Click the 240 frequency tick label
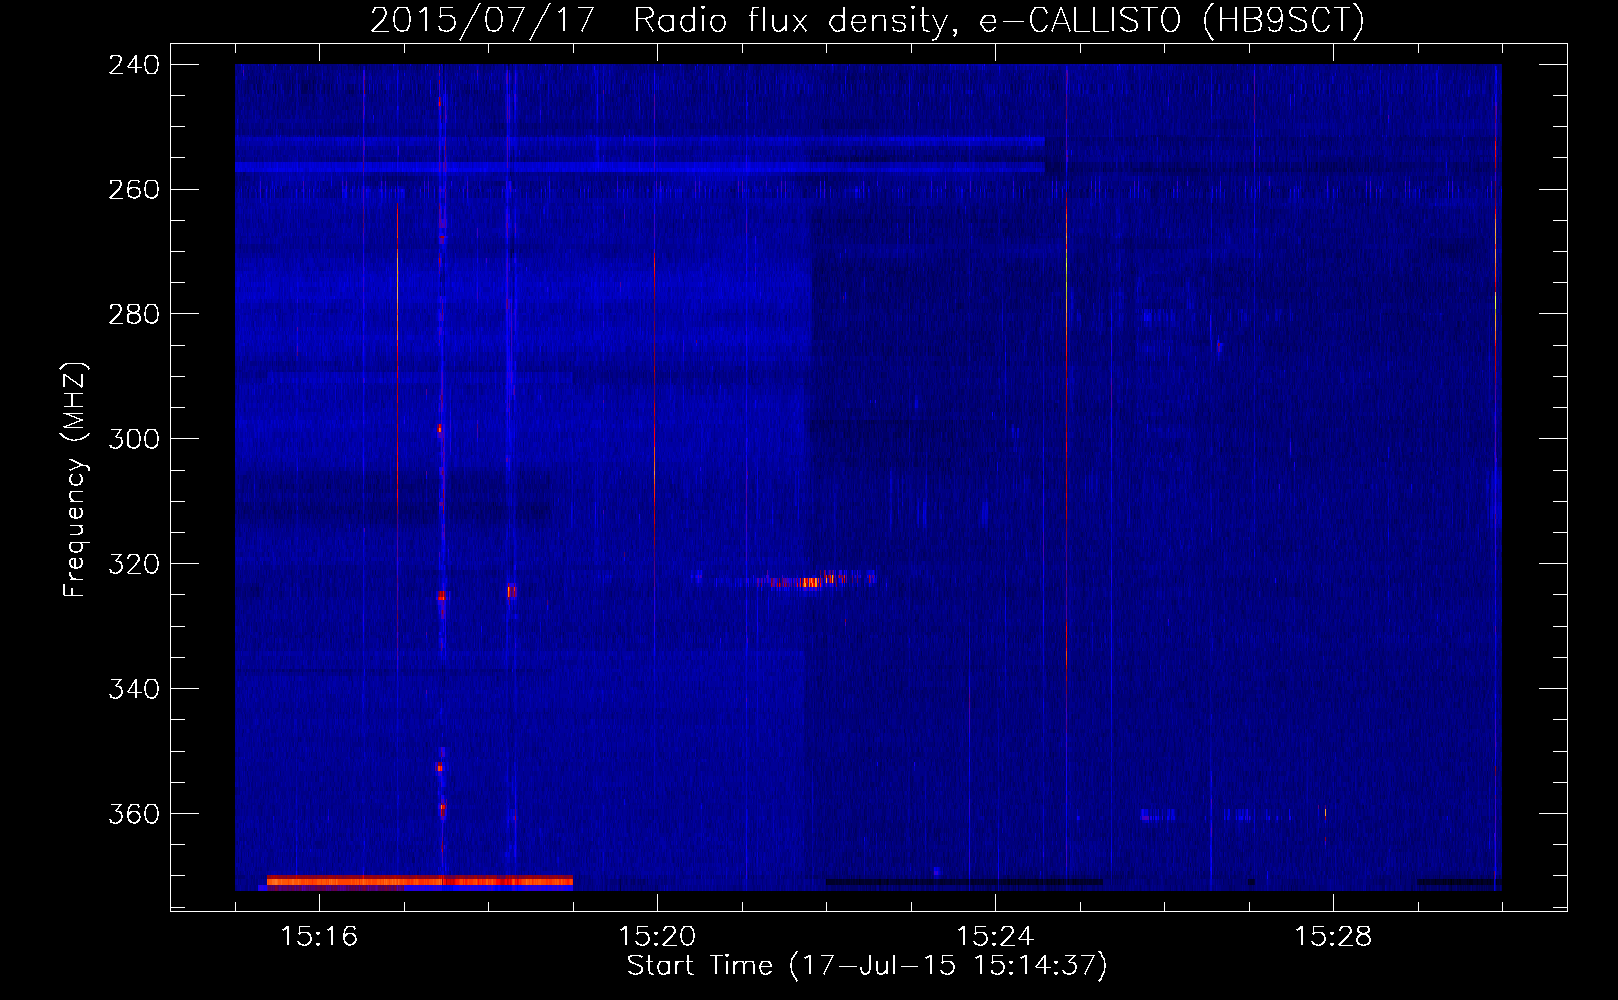This screenshot has width=1618, height=1000. click(x=134, y=64)
